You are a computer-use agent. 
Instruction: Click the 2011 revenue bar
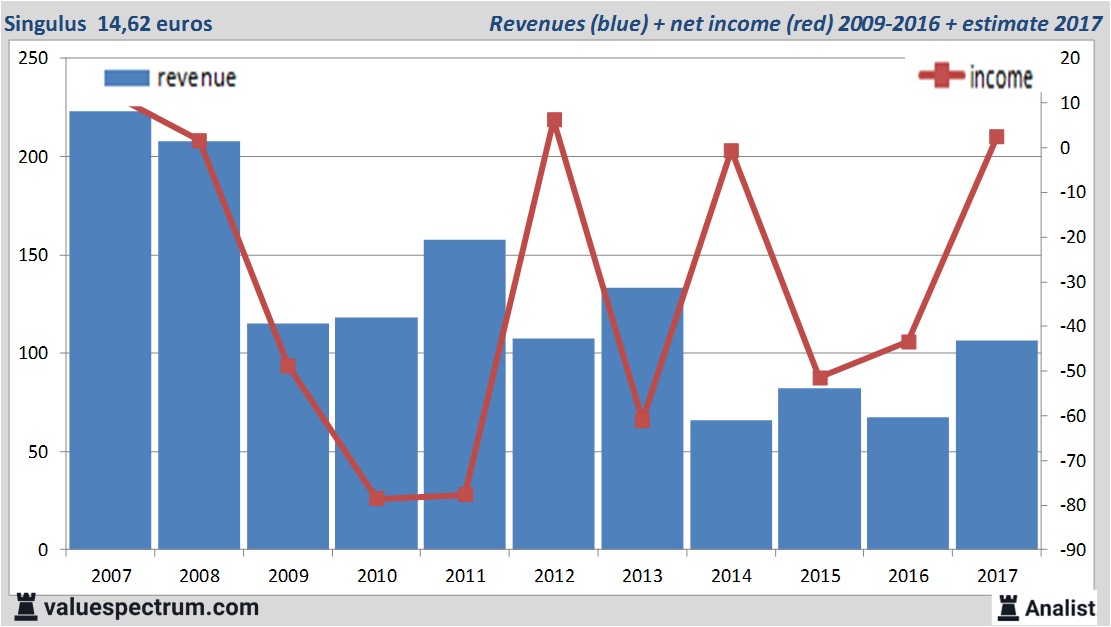coord(465,395)
